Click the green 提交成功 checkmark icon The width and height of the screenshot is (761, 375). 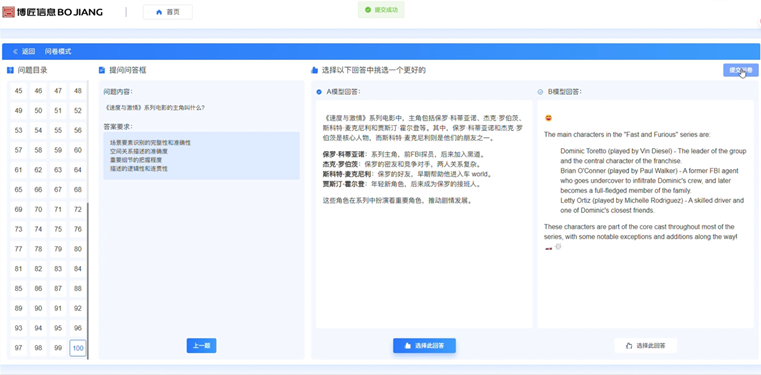(x=368, y=10)
